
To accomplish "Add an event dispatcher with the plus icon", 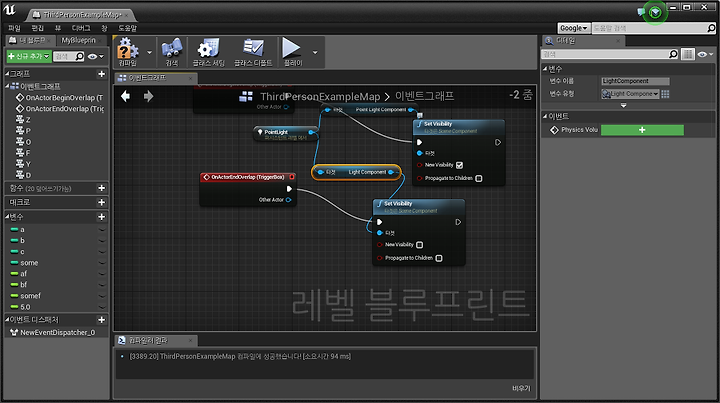I will (101, 320).
